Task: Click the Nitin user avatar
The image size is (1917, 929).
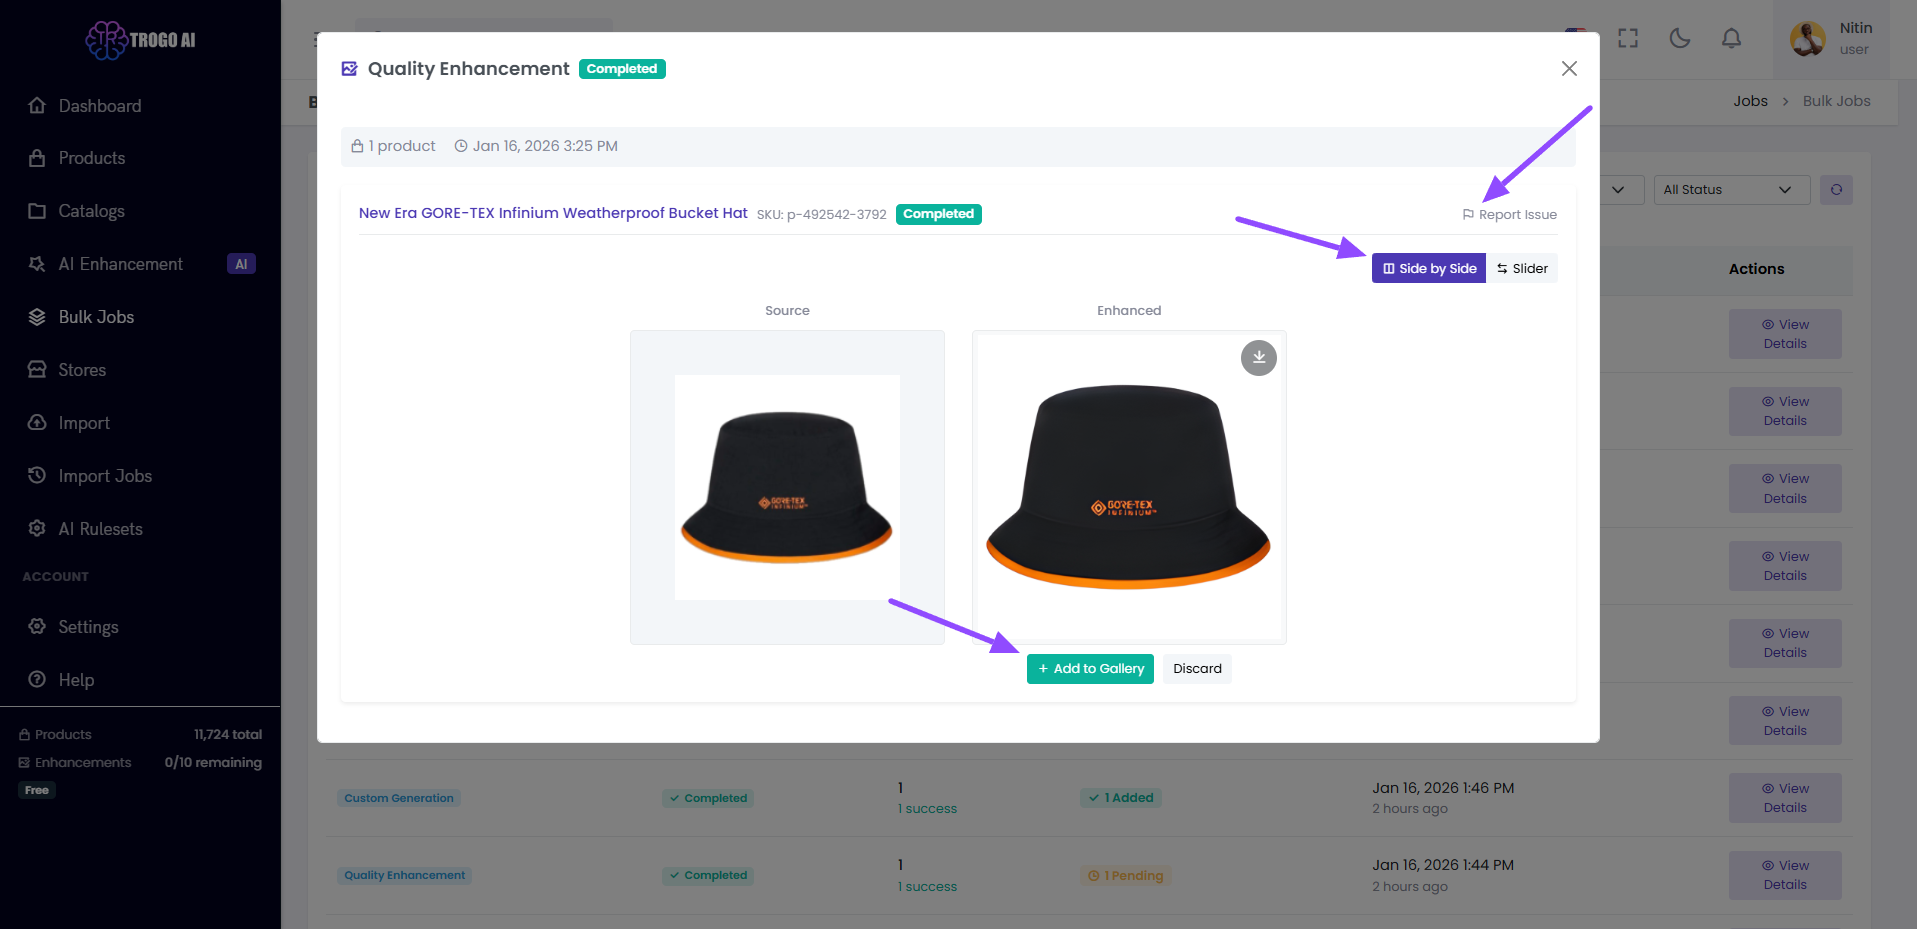Action: point(1807,39)
